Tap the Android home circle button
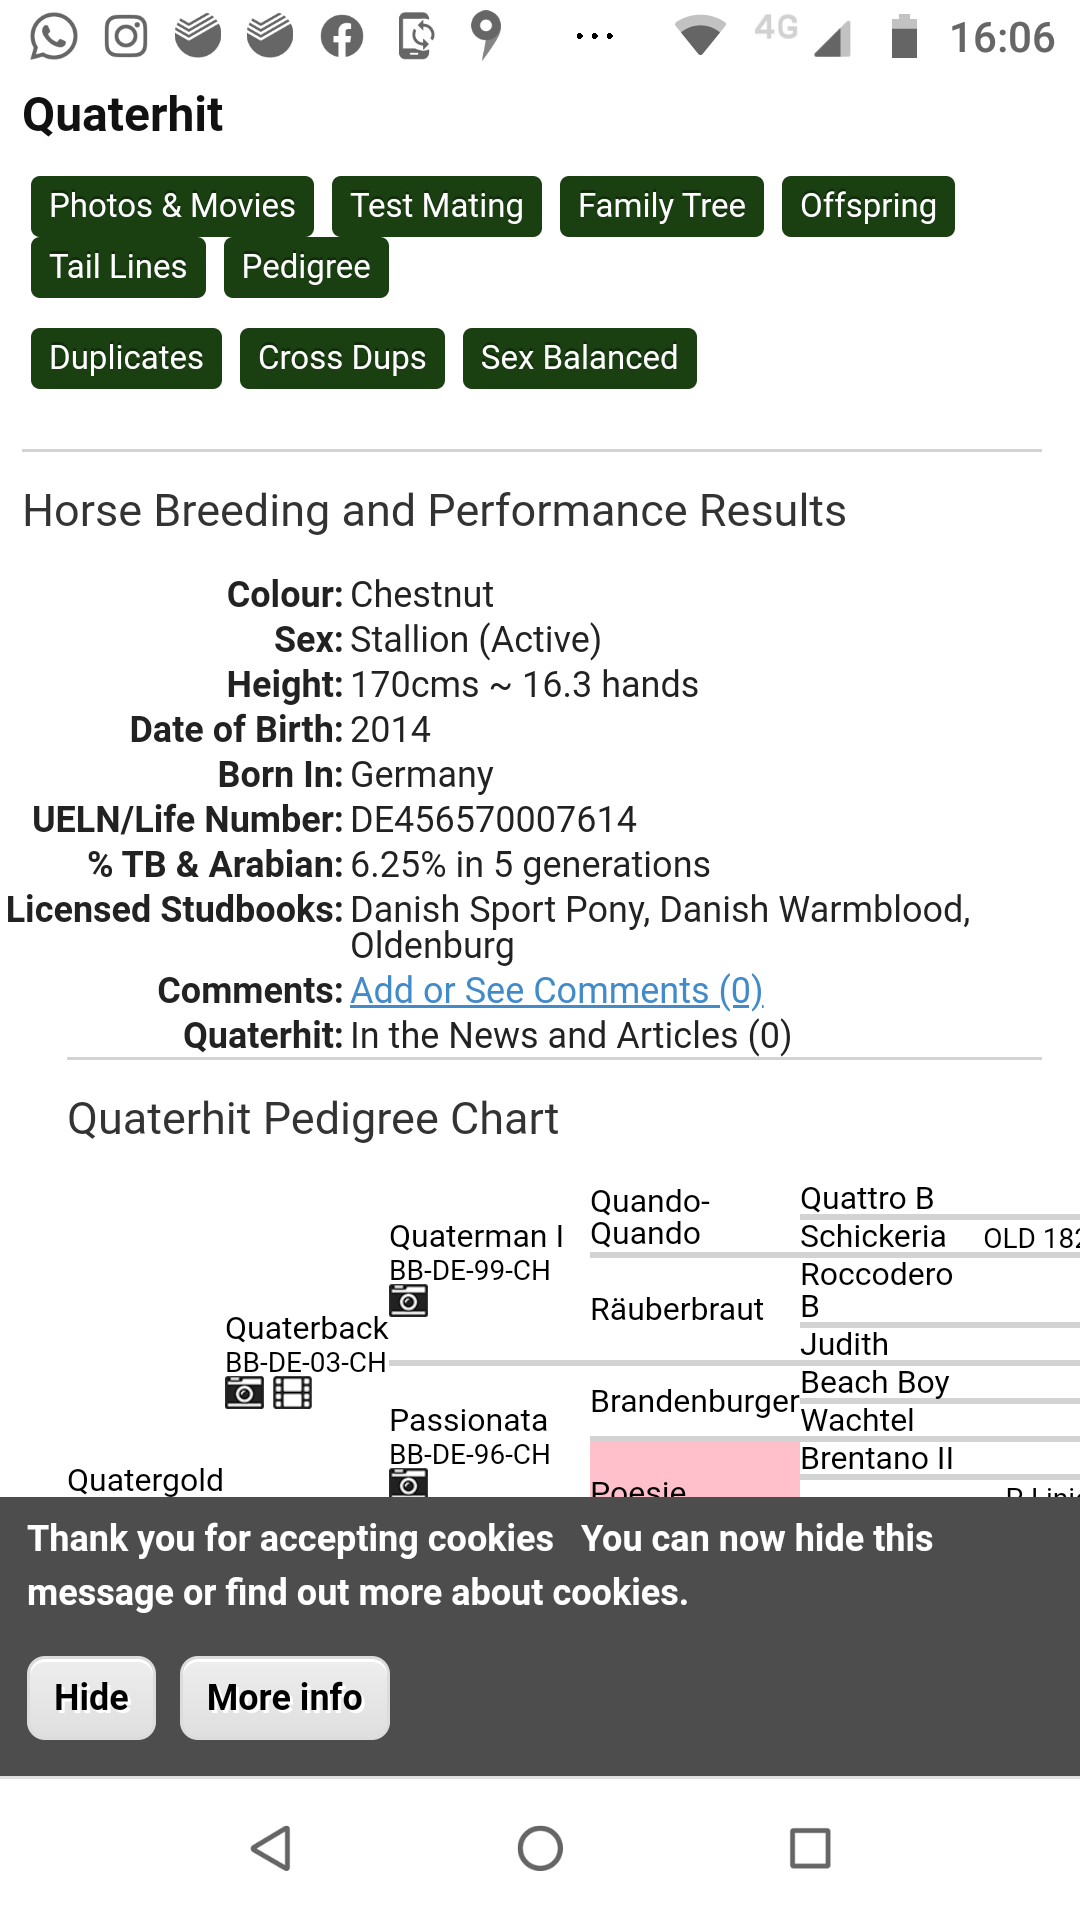This screenshot has width=1080, height=1920. (x=540, y=1848)
